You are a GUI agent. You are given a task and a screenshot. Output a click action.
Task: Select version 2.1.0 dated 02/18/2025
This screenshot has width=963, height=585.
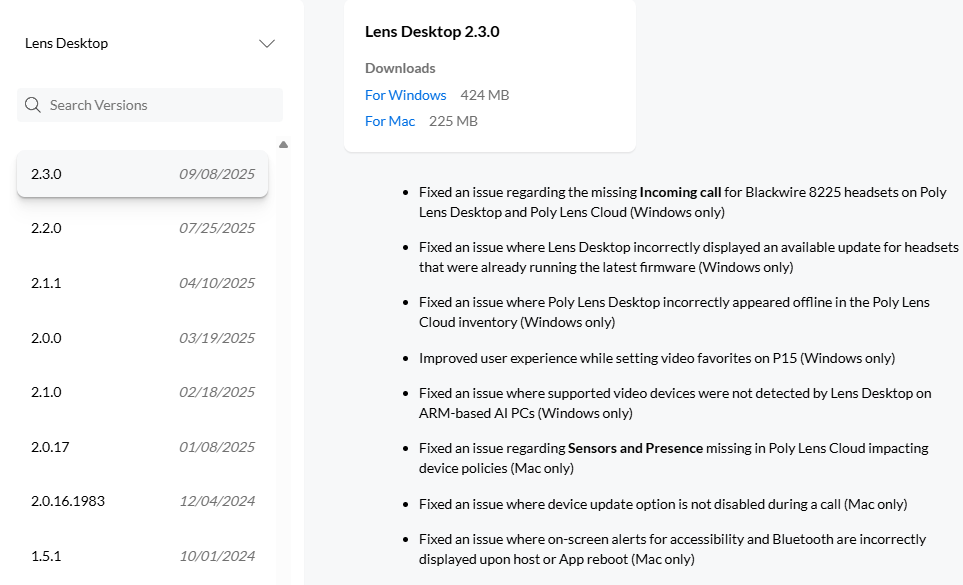coord(142,392)
